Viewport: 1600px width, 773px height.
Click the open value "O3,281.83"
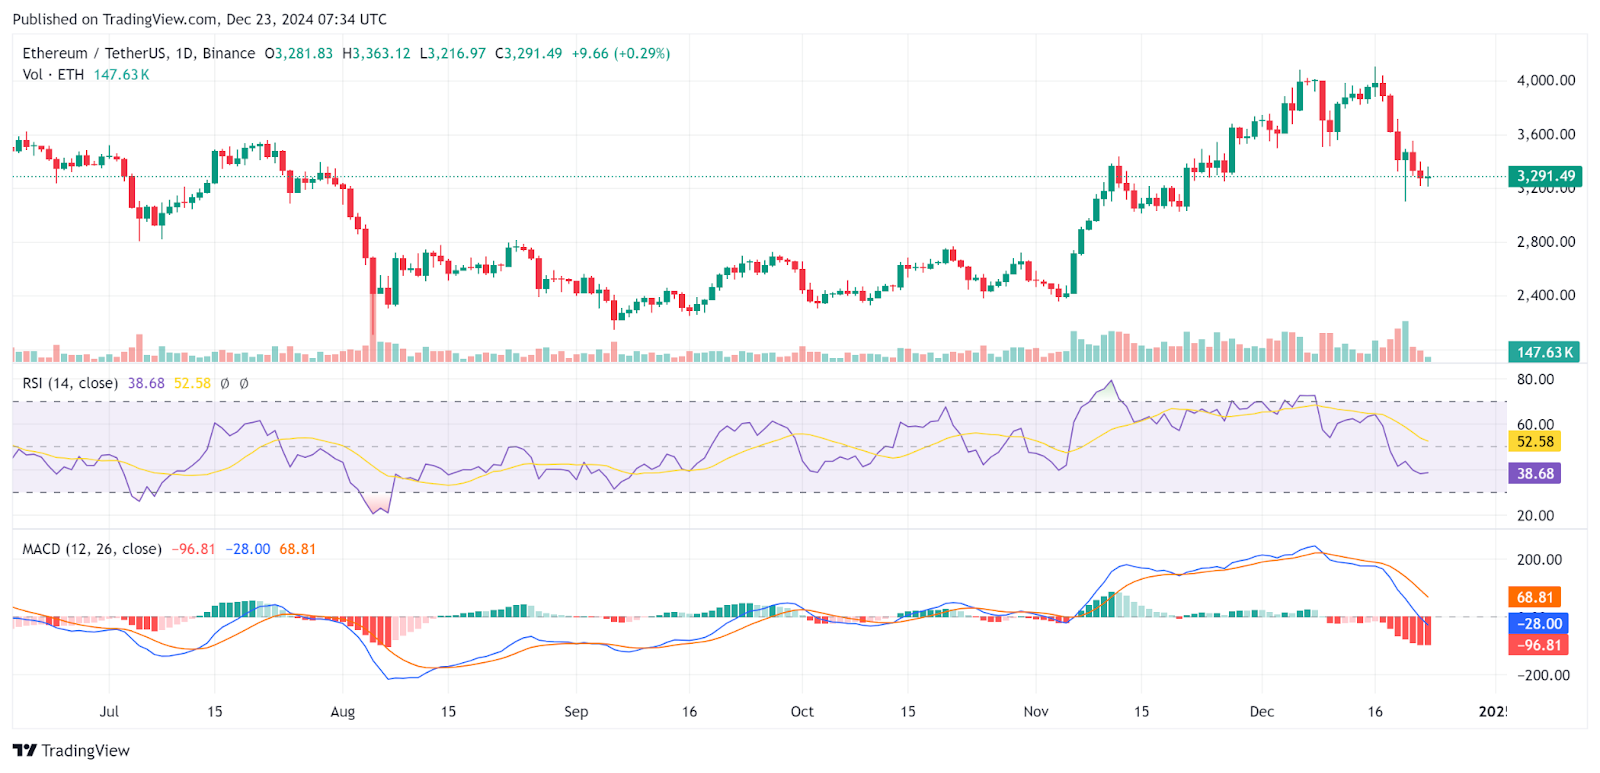pyautogui.click(x=299, y=53)
